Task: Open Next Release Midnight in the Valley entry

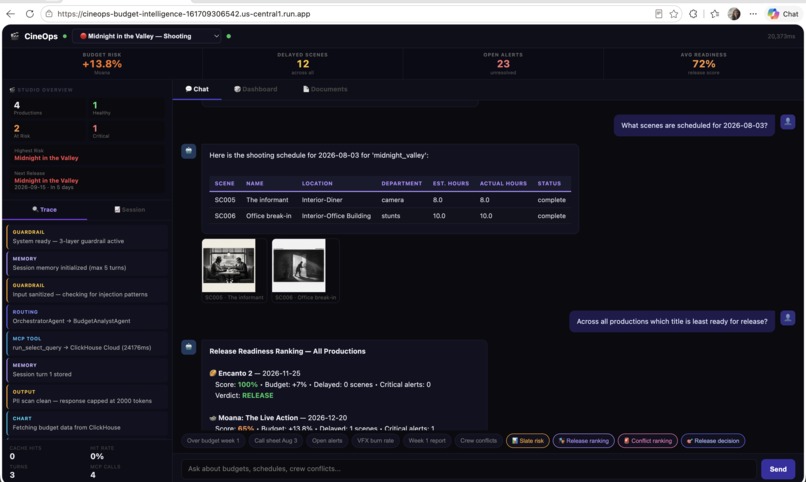Action: point(88,180)
